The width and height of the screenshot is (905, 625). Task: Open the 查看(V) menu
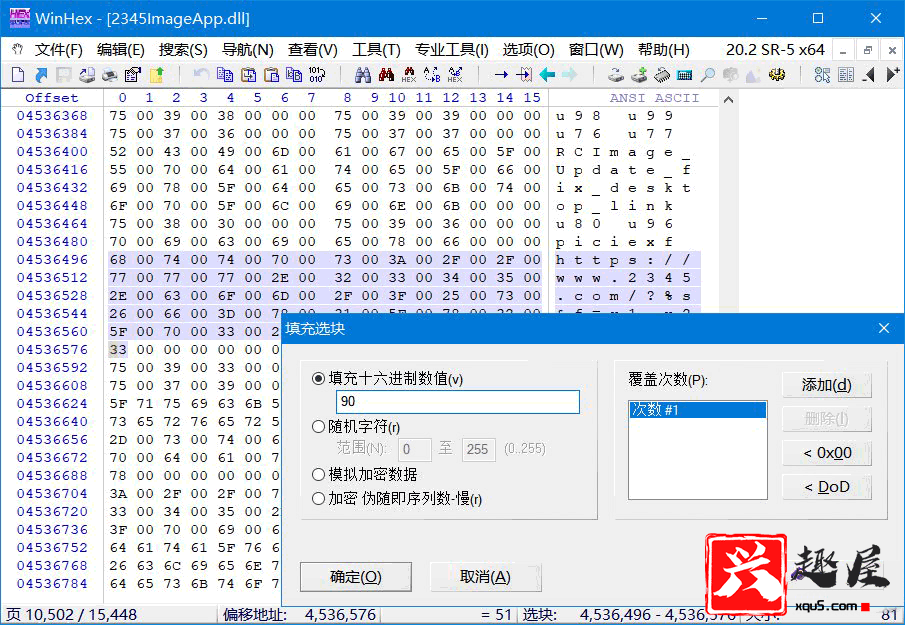[313, 50]
